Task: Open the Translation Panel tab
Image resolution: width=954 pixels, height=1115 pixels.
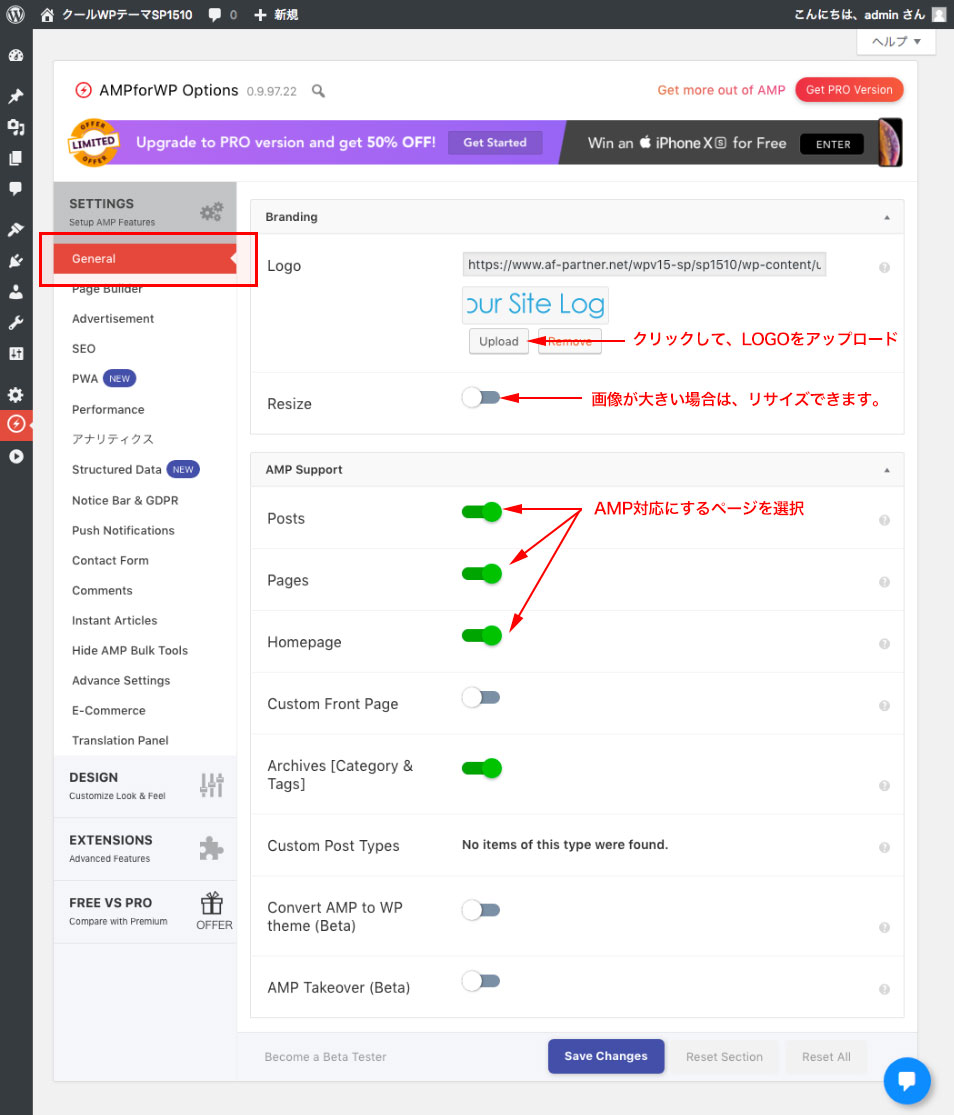Action: pyautogui.click(x=119, y=740)
